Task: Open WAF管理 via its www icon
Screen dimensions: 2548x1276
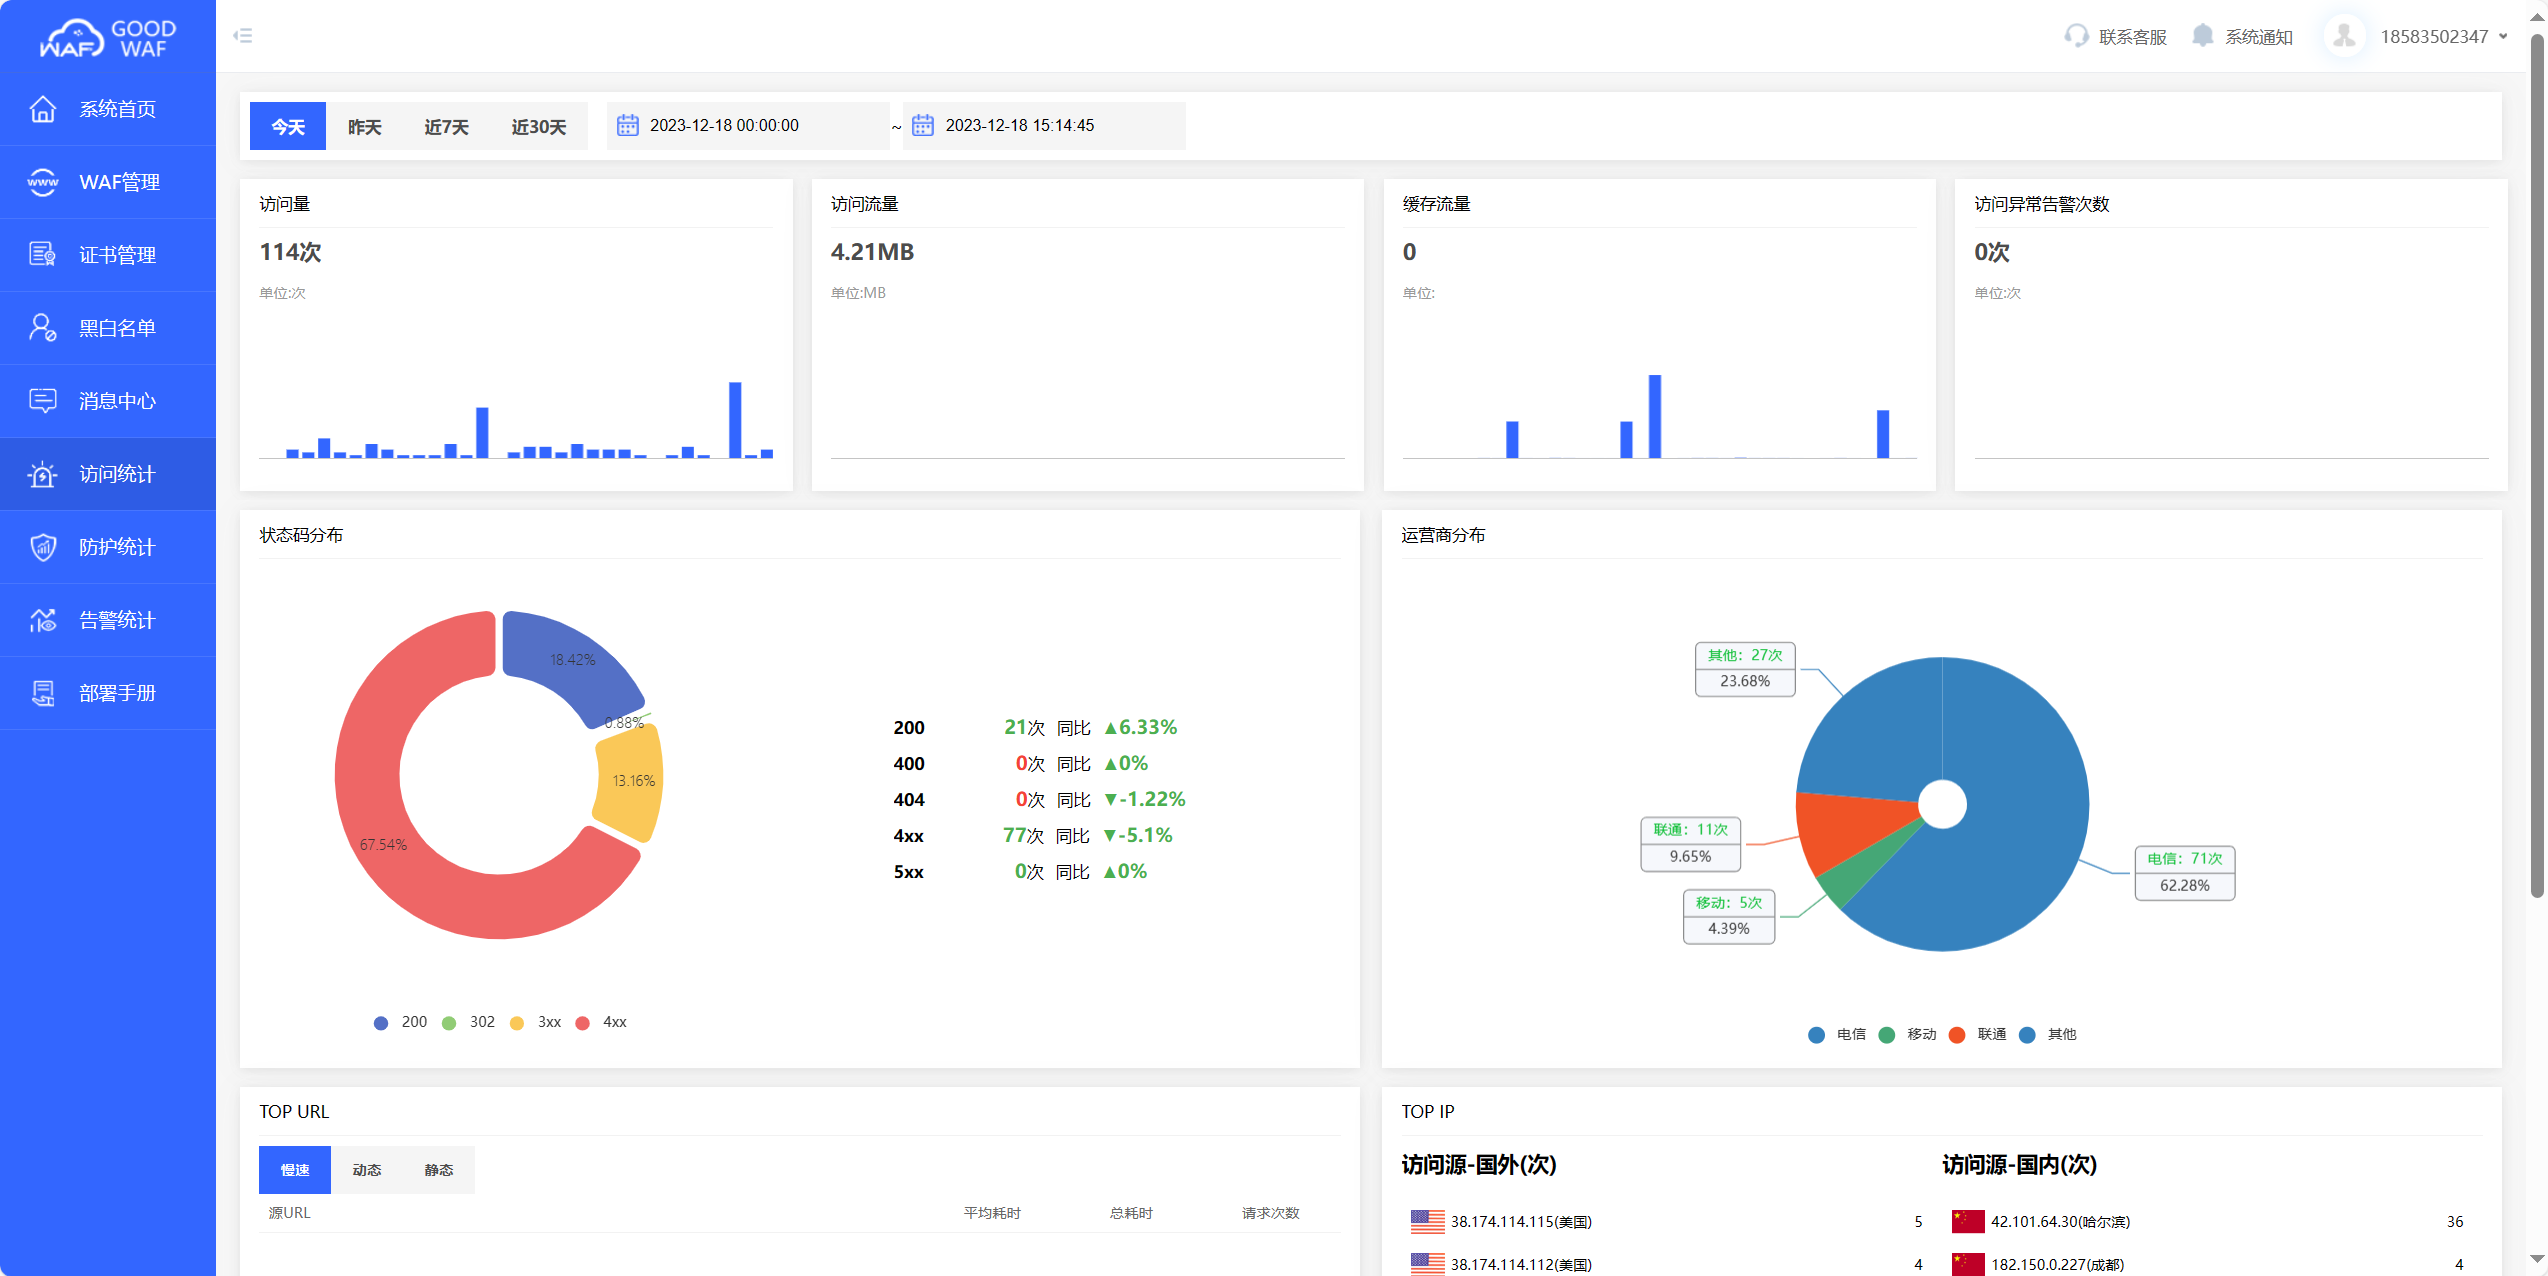Action: coord(43,182)
